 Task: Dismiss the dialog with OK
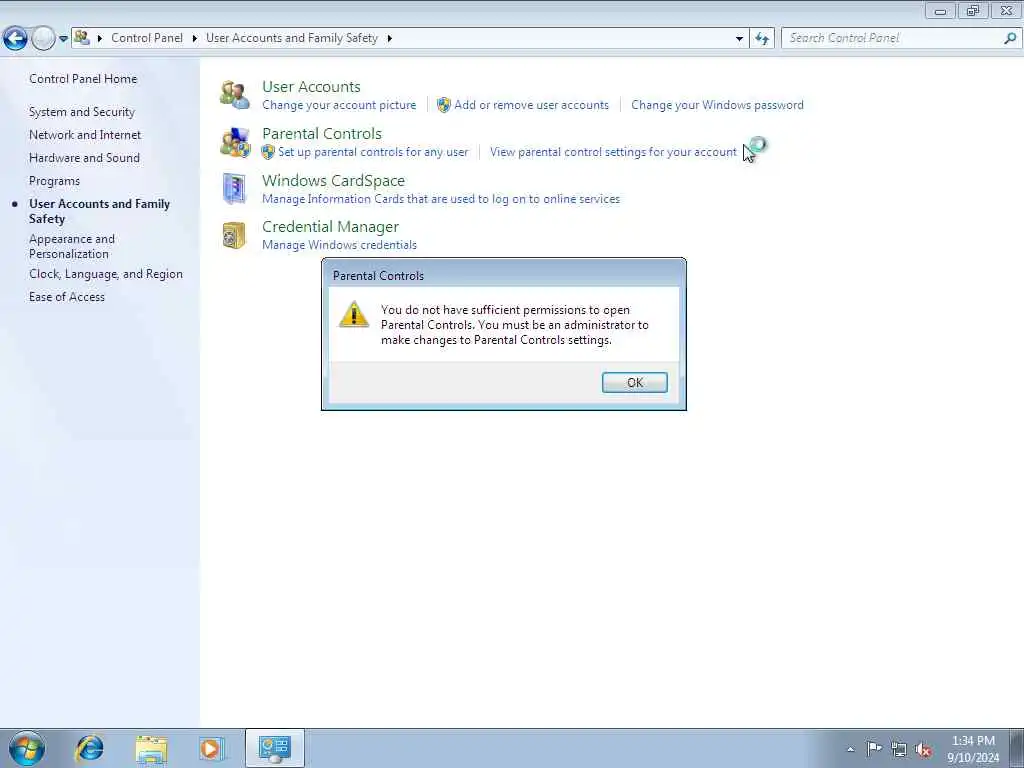(634, 383)
